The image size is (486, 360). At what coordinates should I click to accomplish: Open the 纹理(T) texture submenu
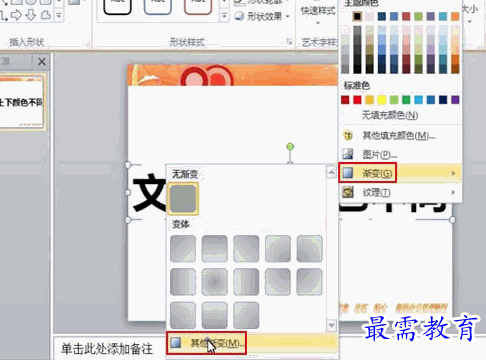(400, 192)
